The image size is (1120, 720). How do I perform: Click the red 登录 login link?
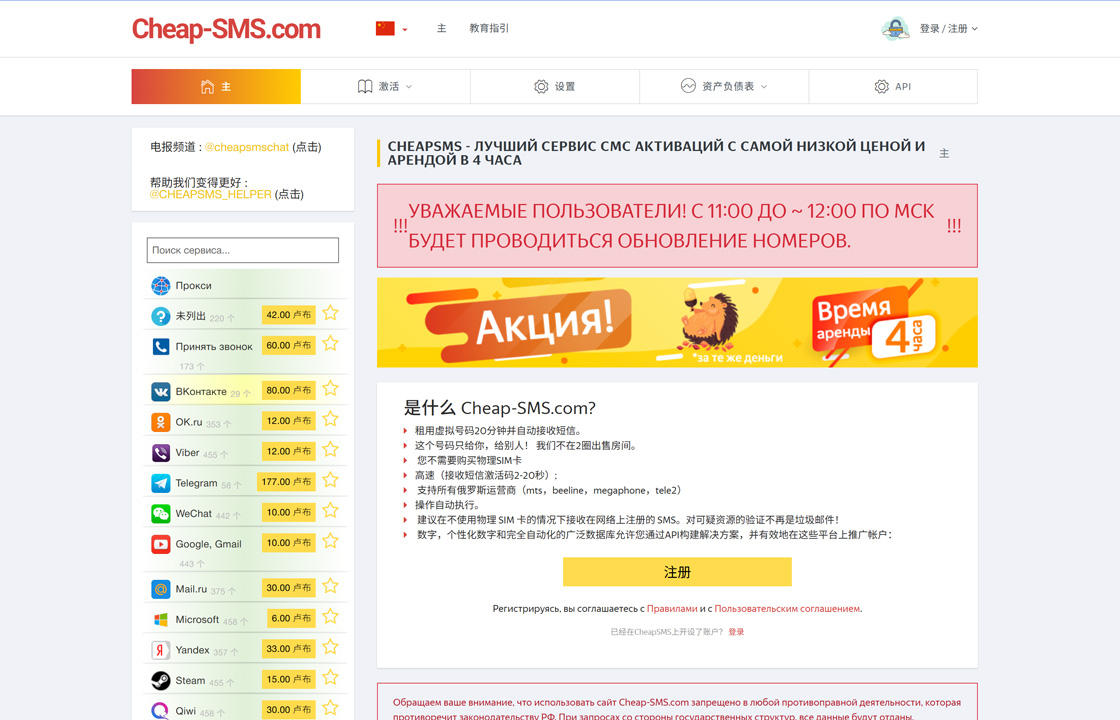click(736, 632)
